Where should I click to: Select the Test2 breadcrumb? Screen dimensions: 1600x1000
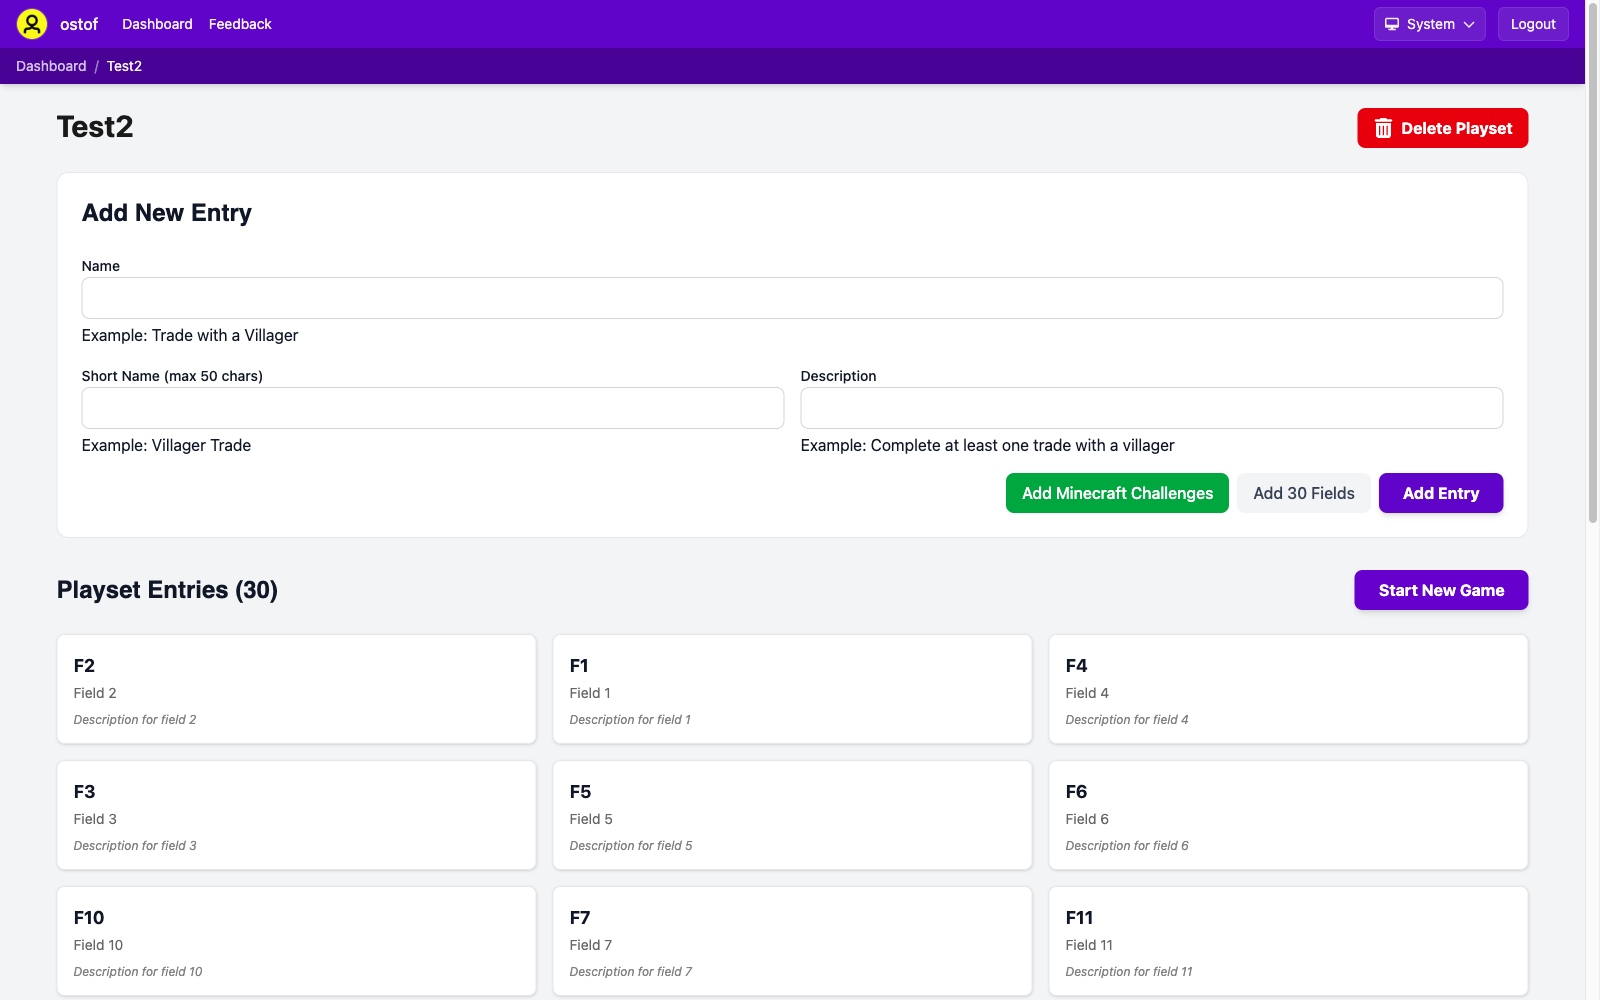pos(124,65)
